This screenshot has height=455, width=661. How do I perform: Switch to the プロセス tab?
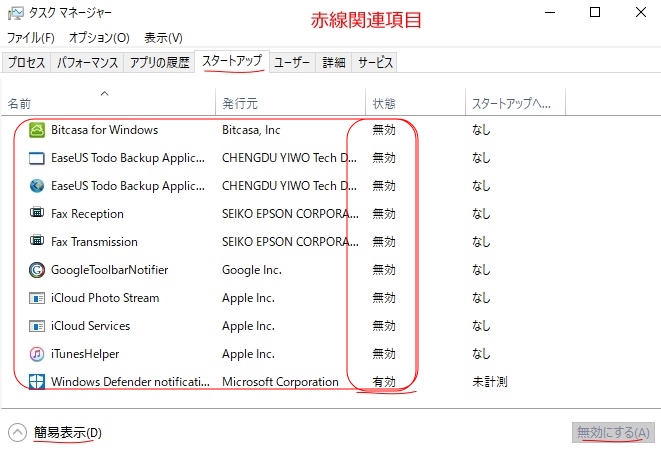[26, 62]
